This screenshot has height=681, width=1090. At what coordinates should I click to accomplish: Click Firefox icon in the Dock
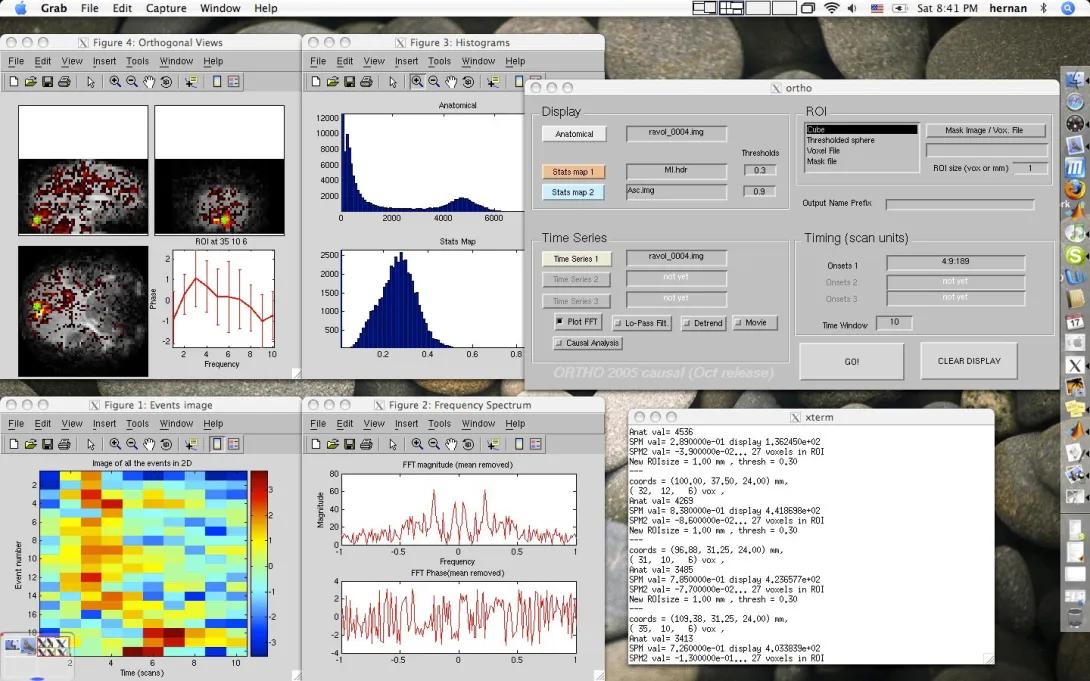[x=1075, y=189]
